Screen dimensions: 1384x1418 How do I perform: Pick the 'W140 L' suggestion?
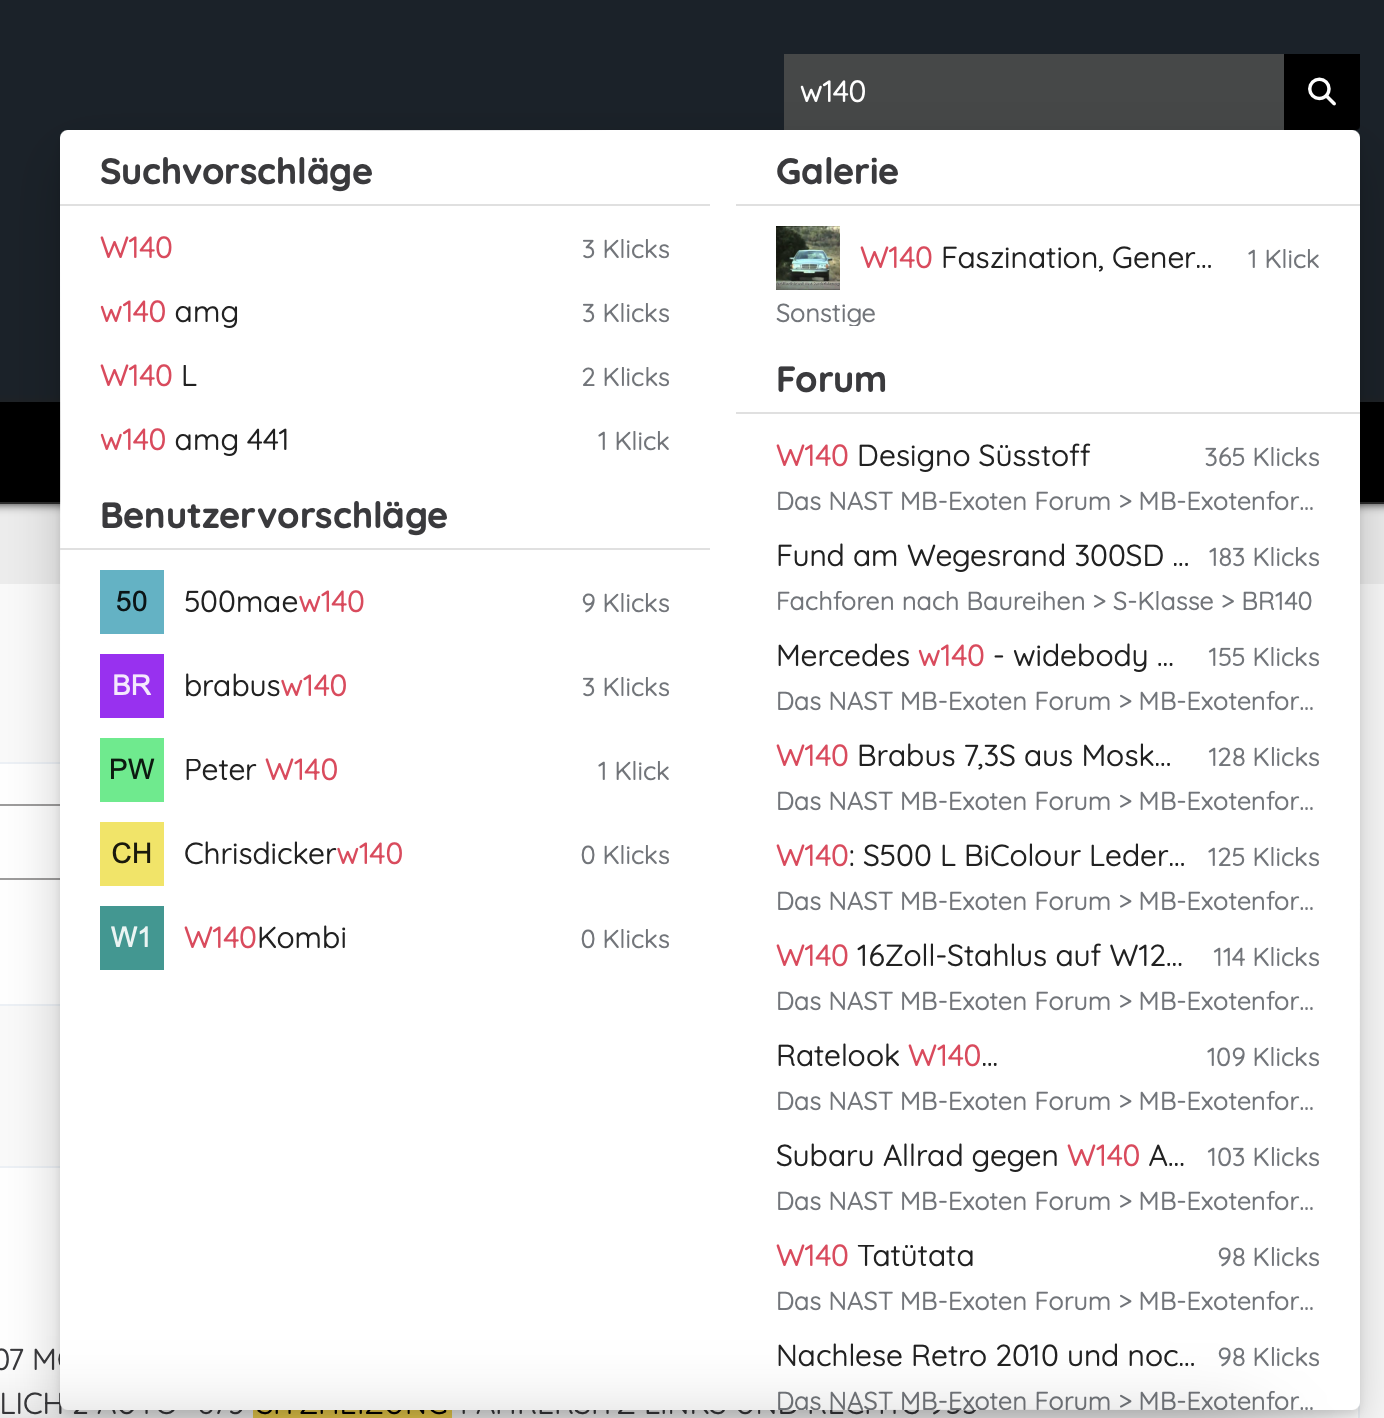[149, 376]
